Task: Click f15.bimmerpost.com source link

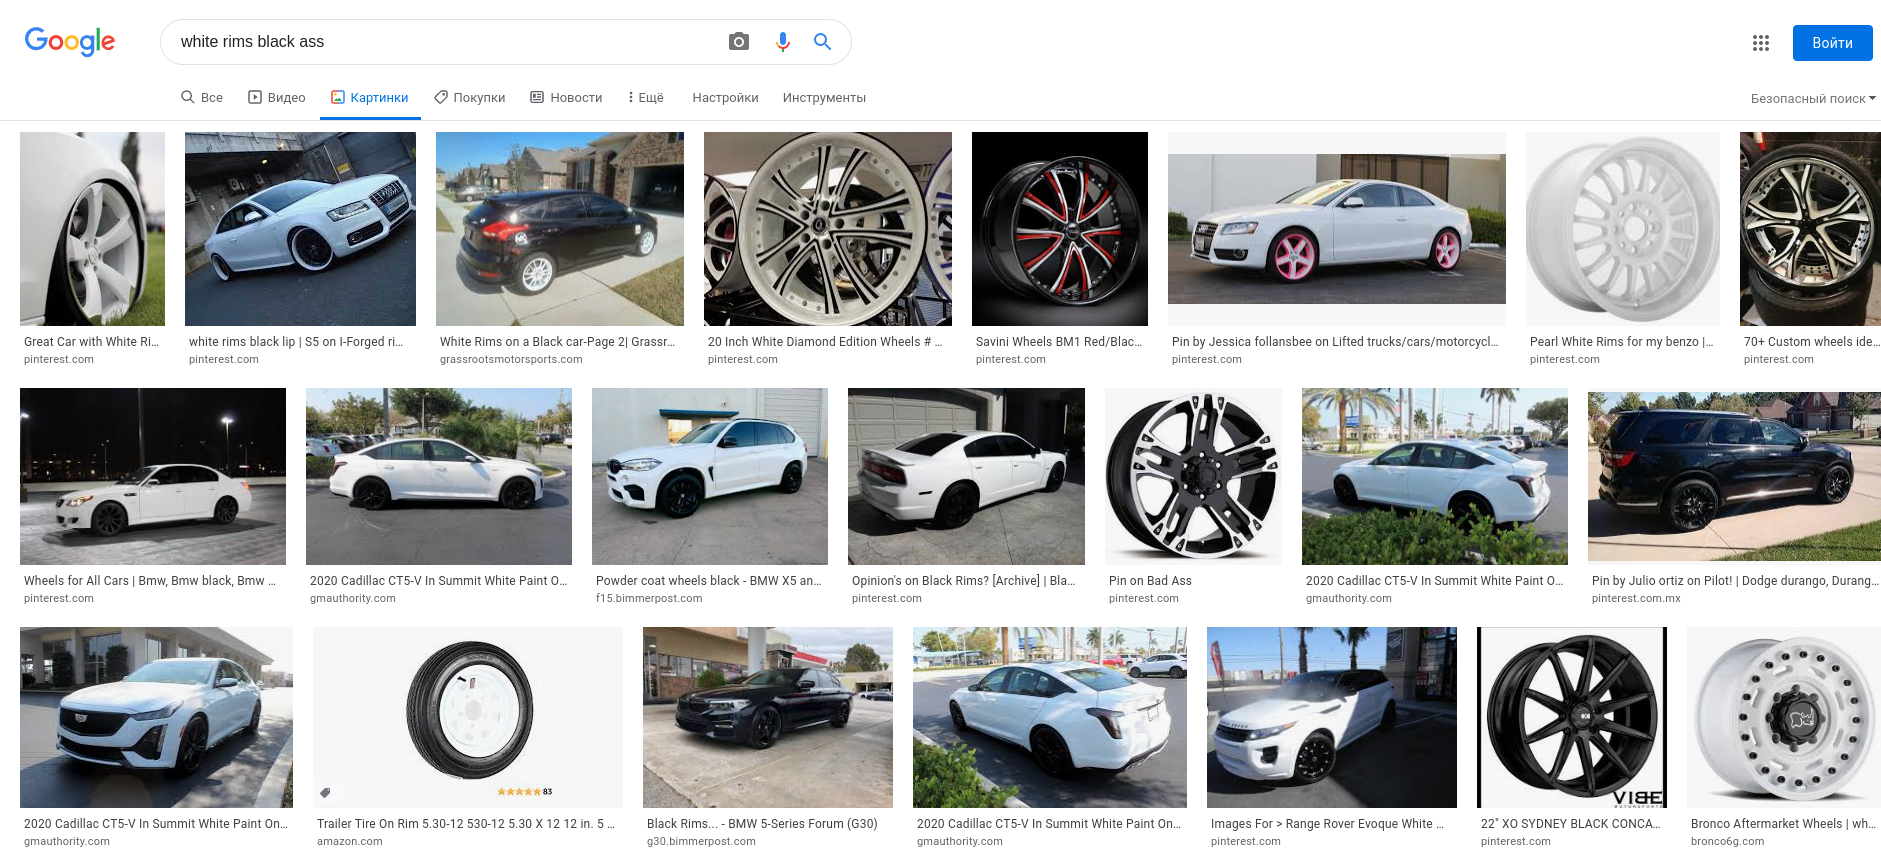Action: point(649,599)
